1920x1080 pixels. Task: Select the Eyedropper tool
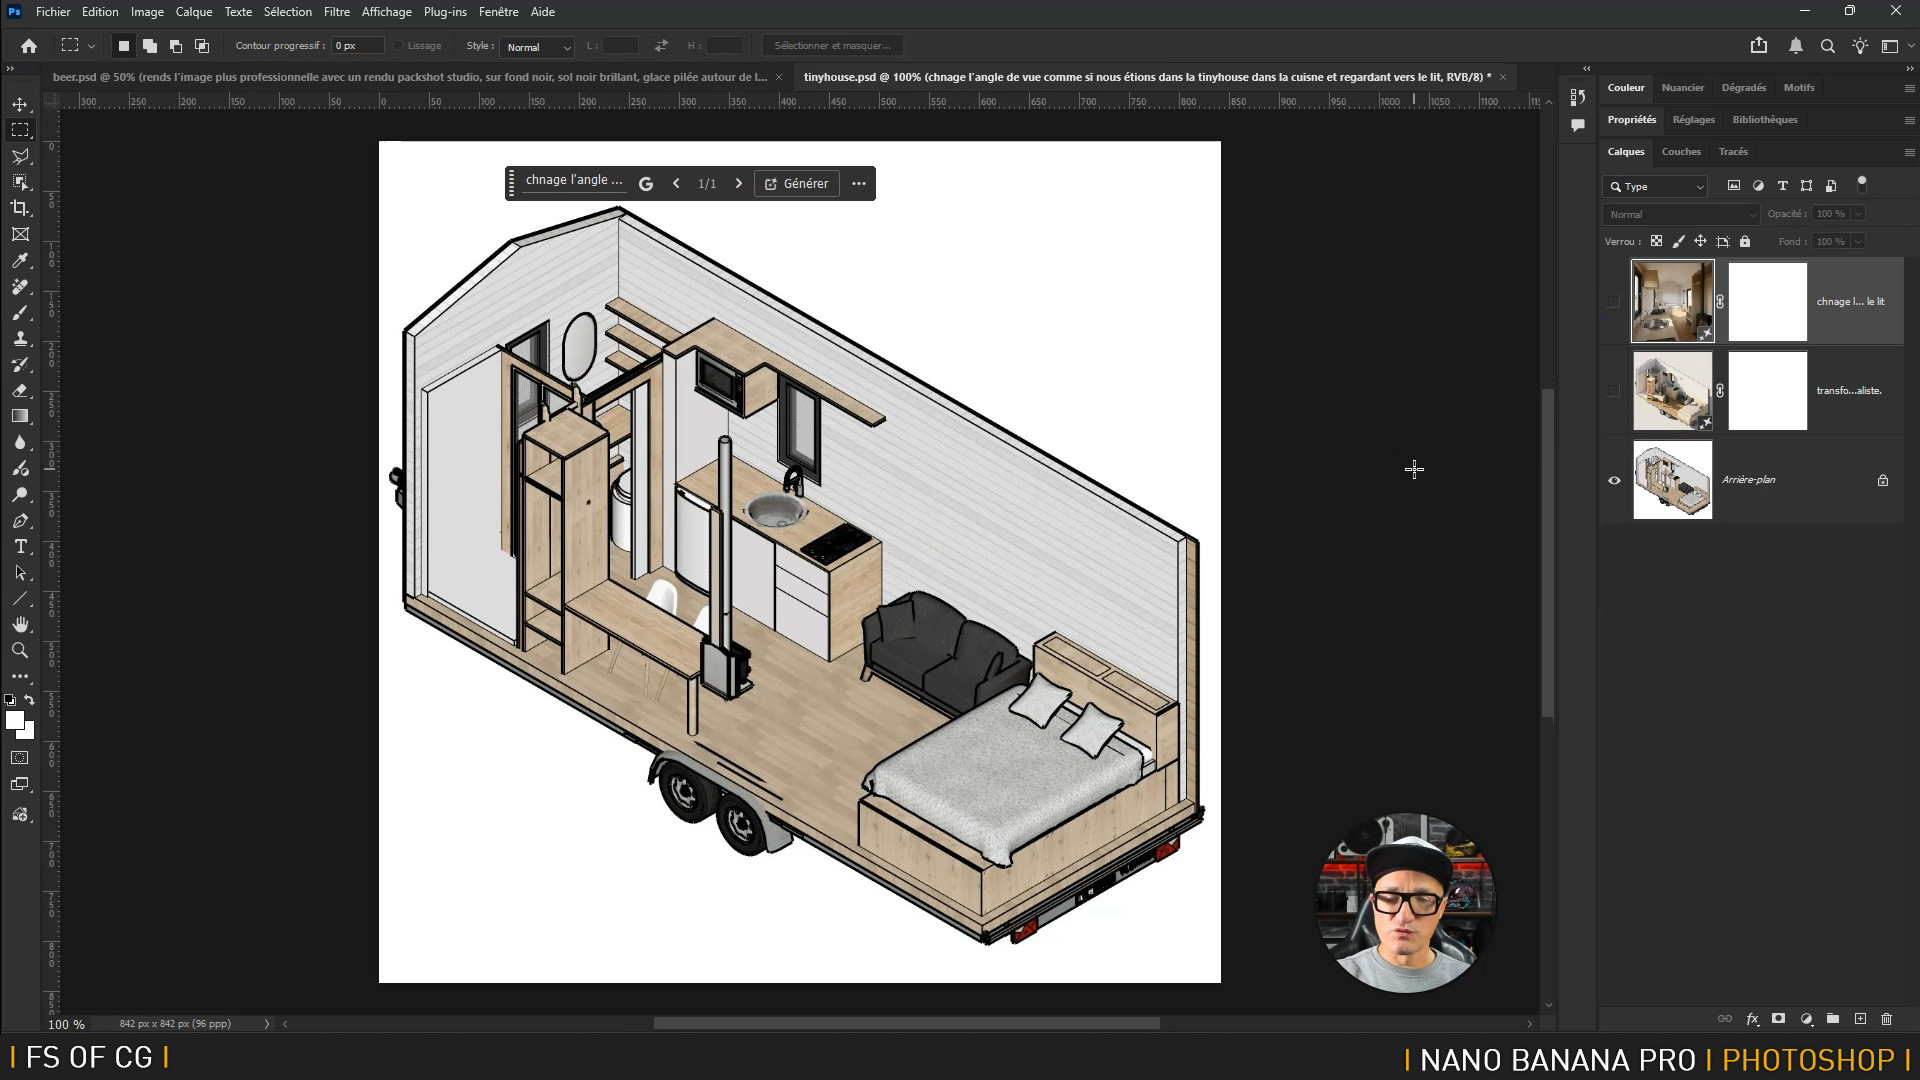click(20, 260)
